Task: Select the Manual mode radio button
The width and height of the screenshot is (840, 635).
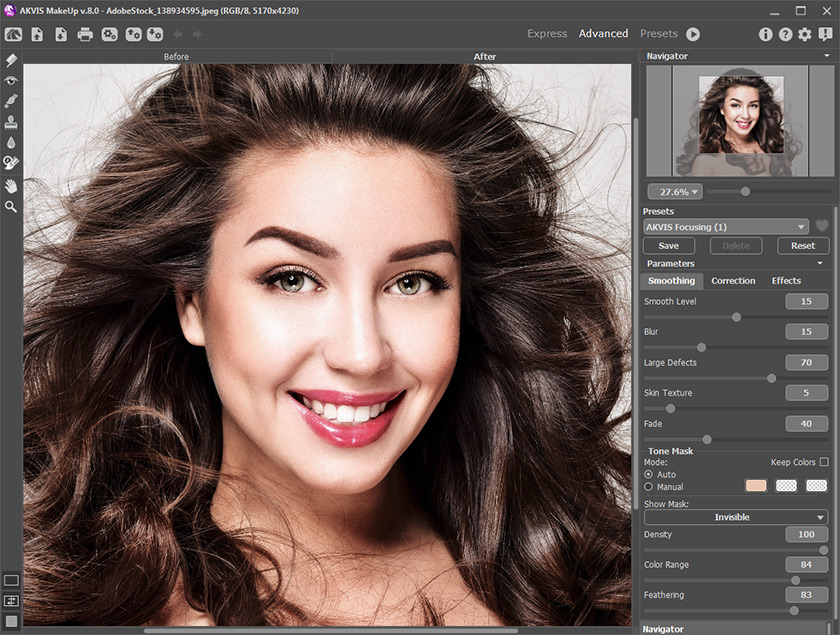Action: (x=649, y=487)
